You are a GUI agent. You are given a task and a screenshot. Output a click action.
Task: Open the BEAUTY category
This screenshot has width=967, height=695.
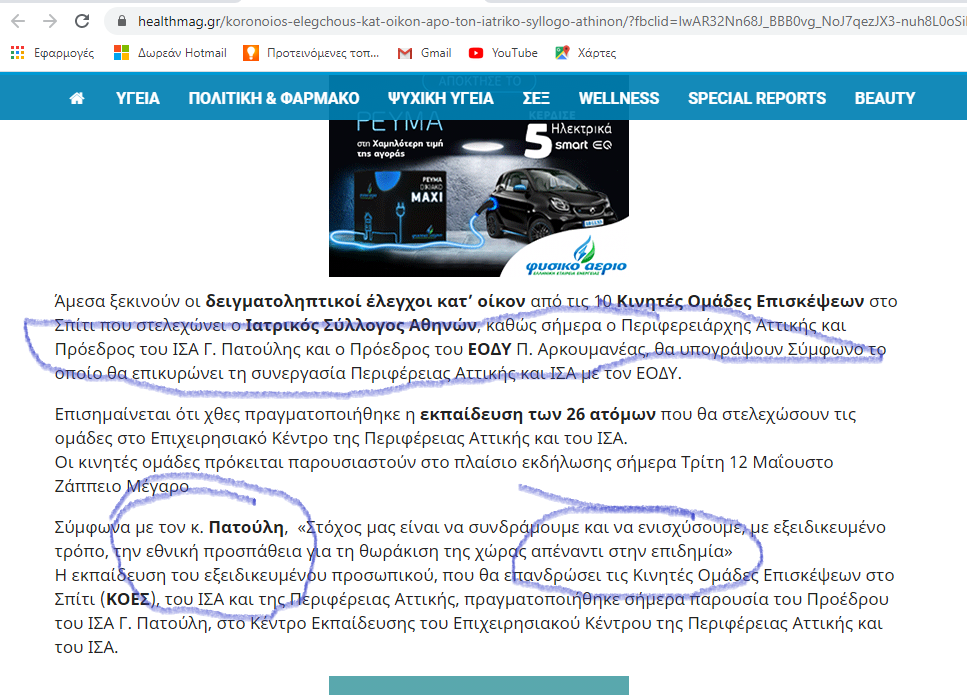885,98
